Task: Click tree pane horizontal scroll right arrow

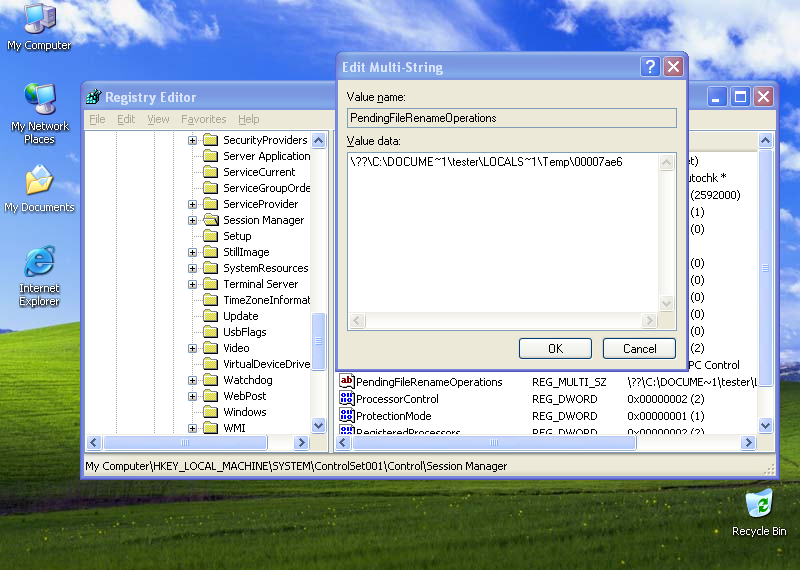Action: tap(301, 442)
